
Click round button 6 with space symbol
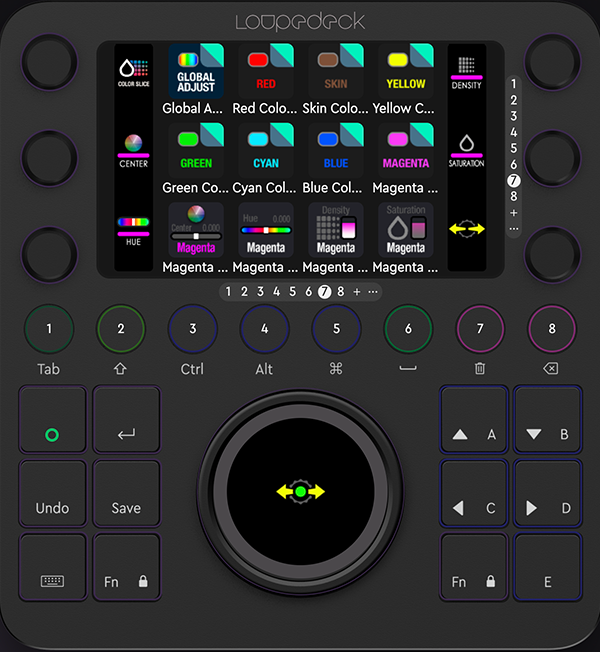408,328
